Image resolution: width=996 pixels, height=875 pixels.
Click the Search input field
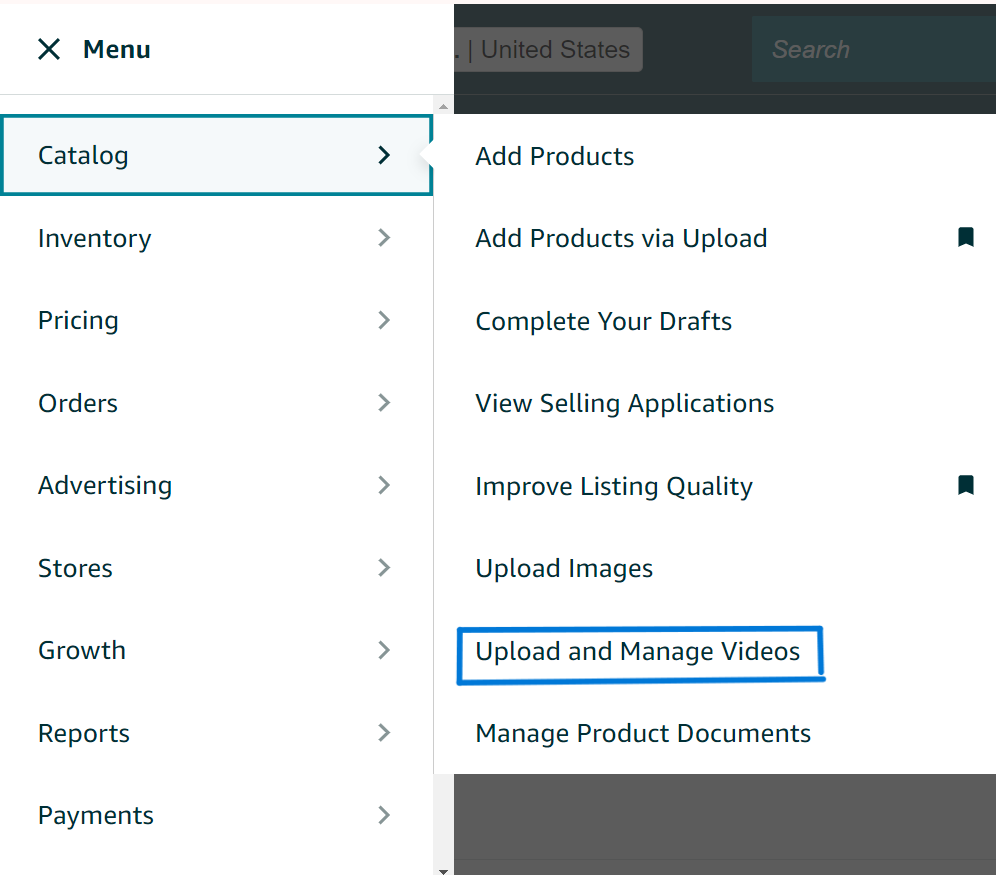[x=870, y=49]
